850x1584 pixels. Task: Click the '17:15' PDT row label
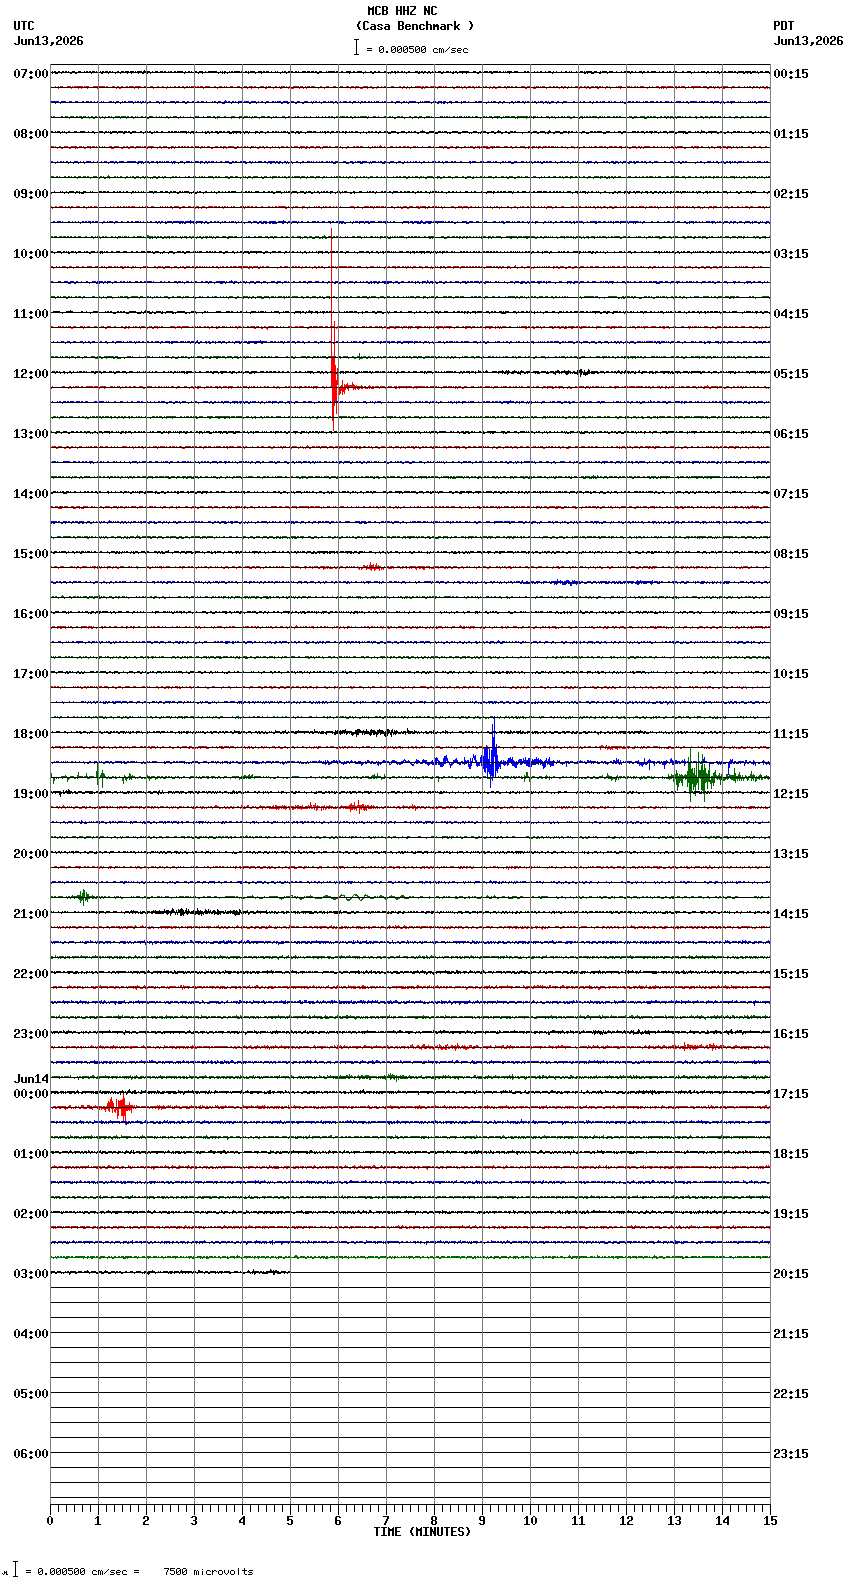[x=791, y=1094]
